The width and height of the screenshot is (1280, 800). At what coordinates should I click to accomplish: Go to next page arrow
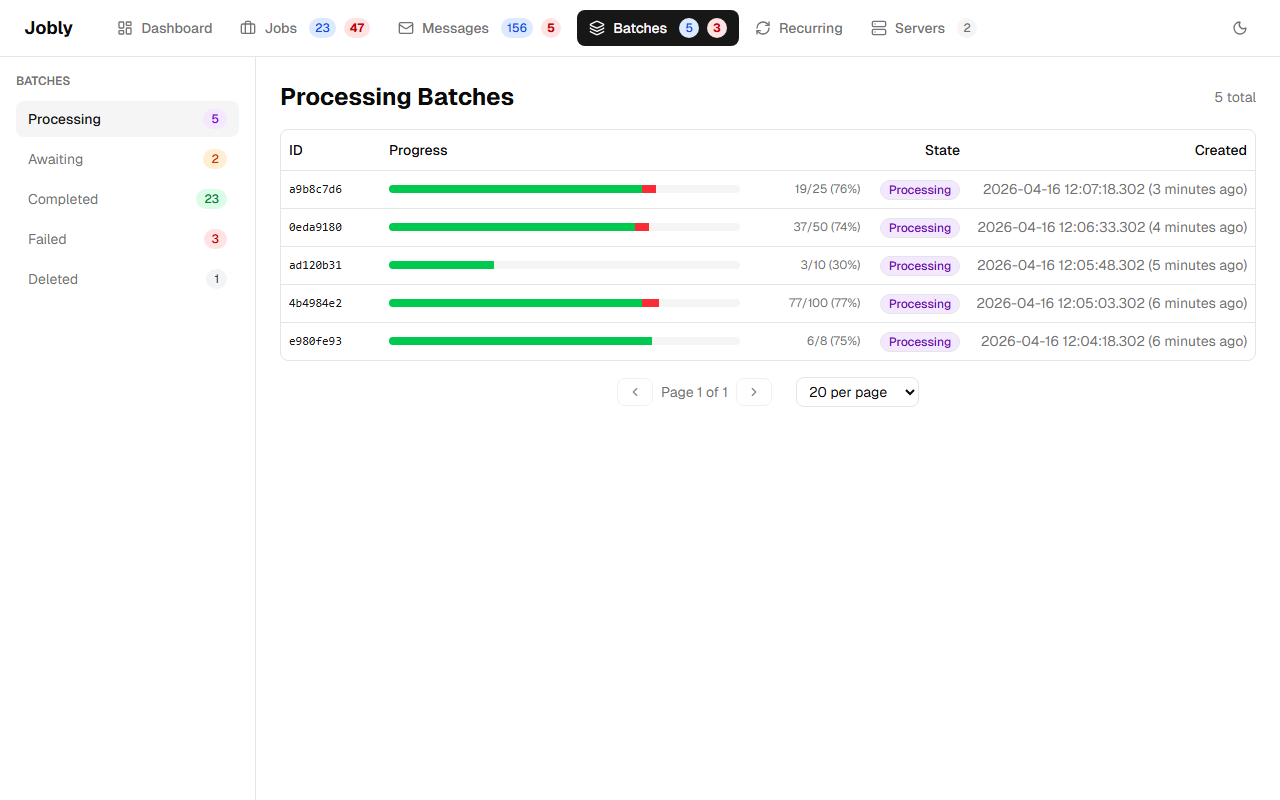(x=754, y=392)
